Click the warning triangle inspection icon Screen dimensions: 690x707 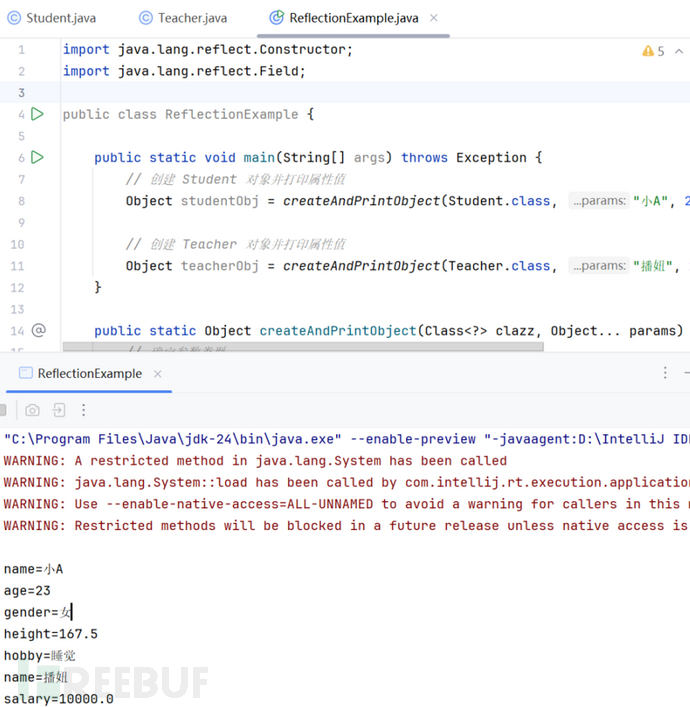647,51
